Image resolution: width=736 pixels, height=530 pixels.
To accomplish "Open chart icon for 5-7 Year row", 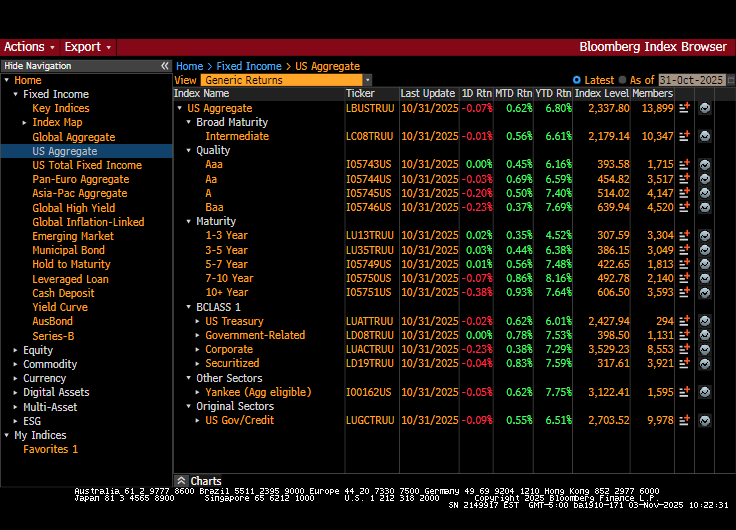I will tap(705, 264).
